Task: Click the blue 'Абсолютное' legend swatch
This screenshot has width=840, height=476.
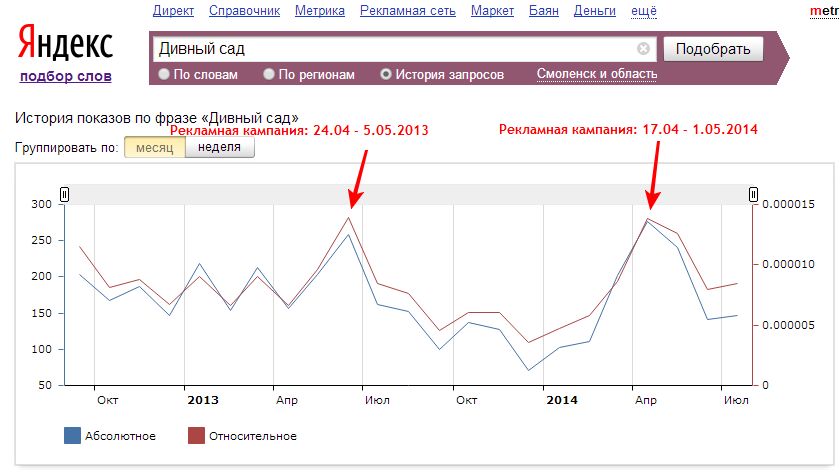Action: click(x=72, y=435)
